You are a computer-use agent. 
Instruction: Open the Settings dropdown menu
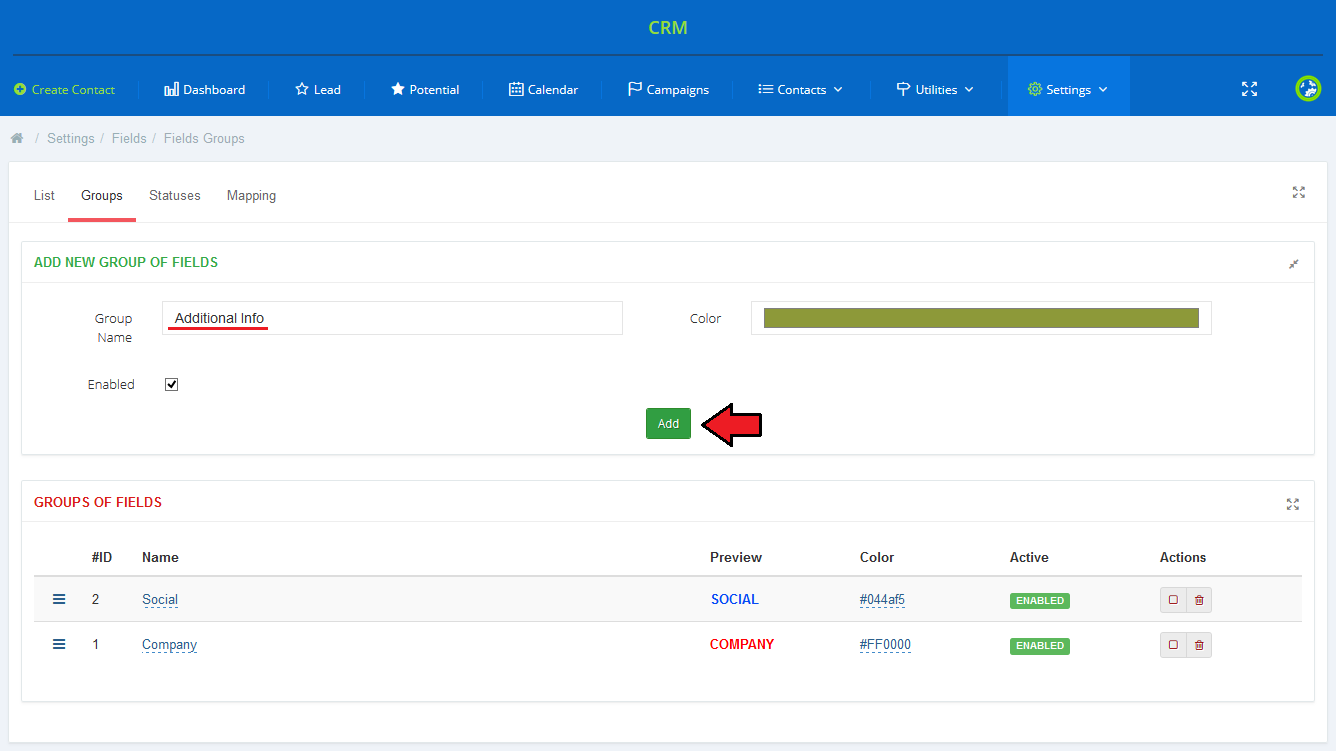pyautogui.click(x=1068, y=89)
